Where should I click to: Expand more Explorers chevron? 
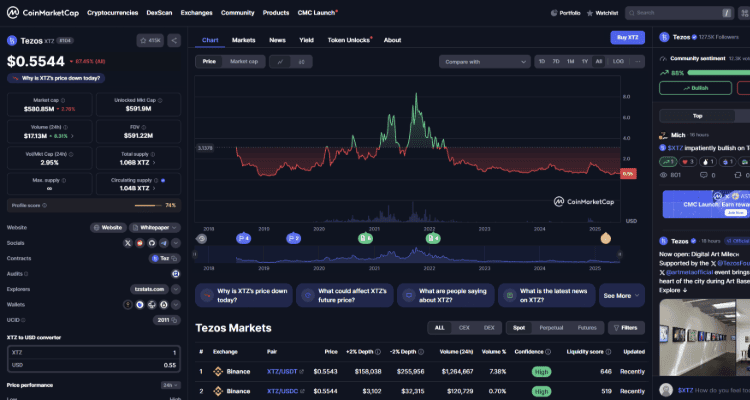tap(176, 289)
